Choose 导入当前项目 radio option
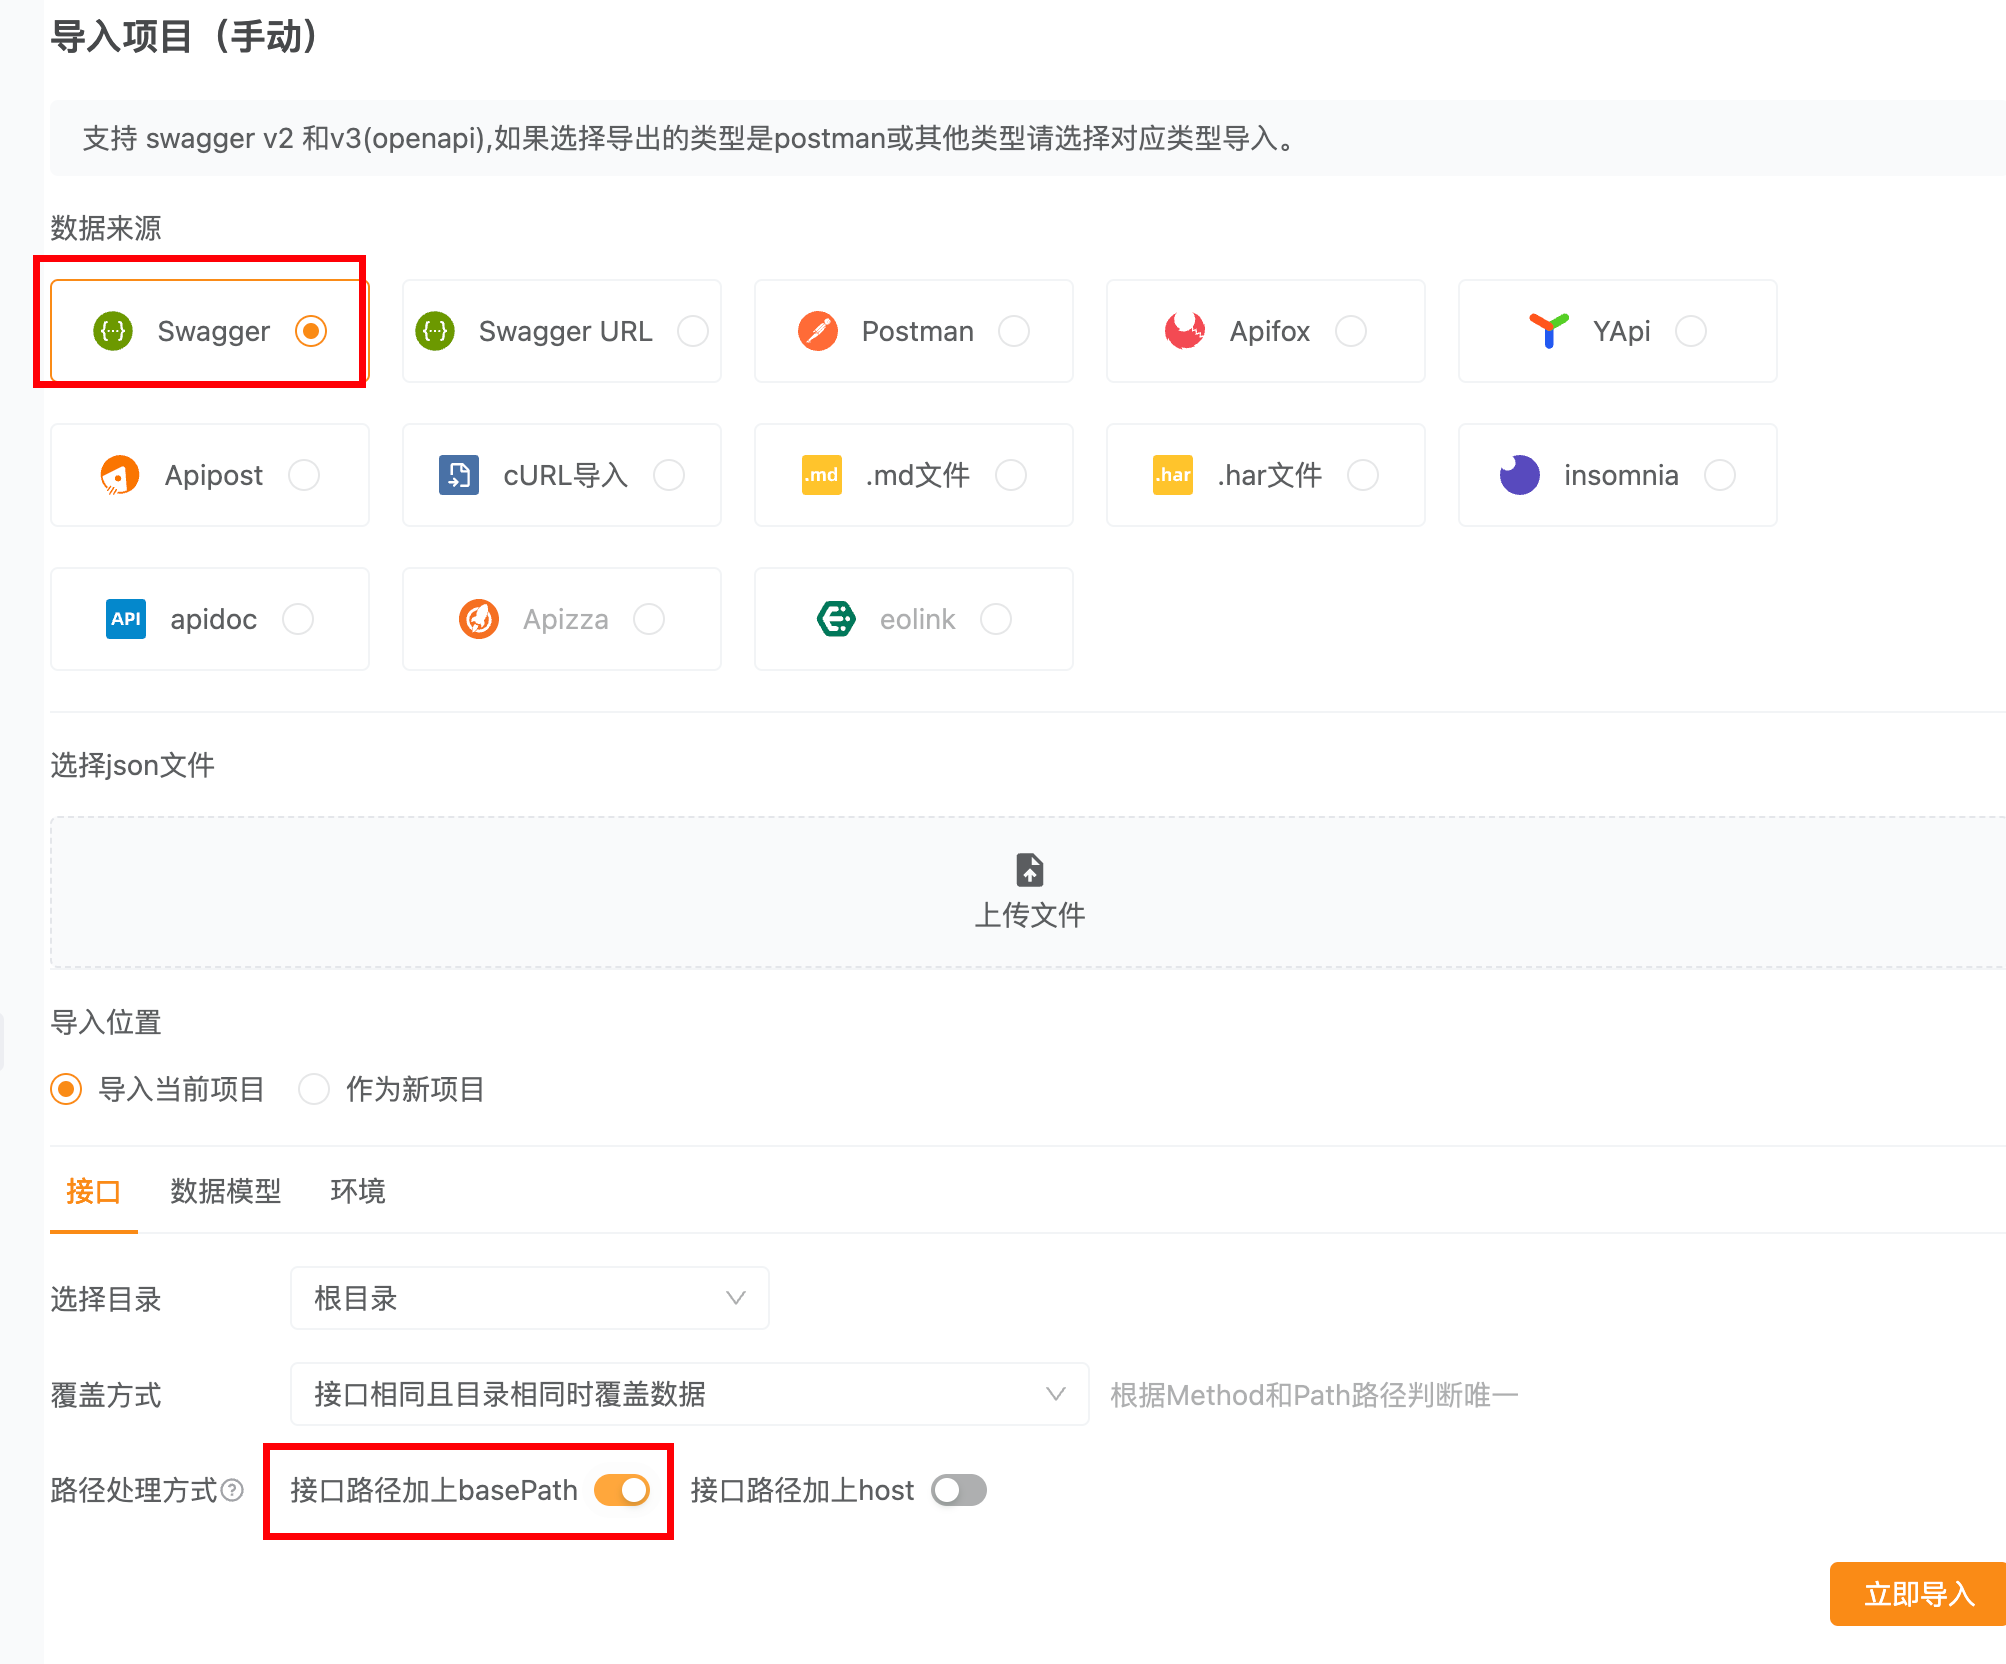2006x1664 pixels. [x=66, y=1089]
